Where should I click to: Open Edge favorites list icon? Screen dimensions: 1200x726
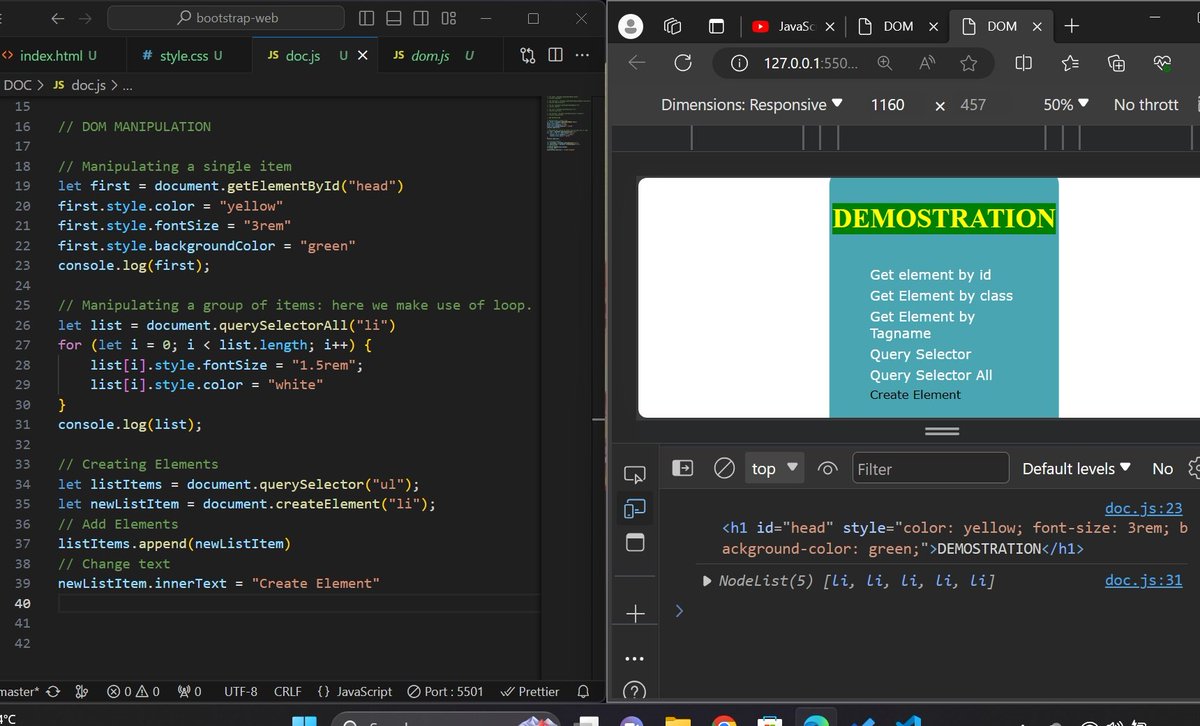point(1070,63)
